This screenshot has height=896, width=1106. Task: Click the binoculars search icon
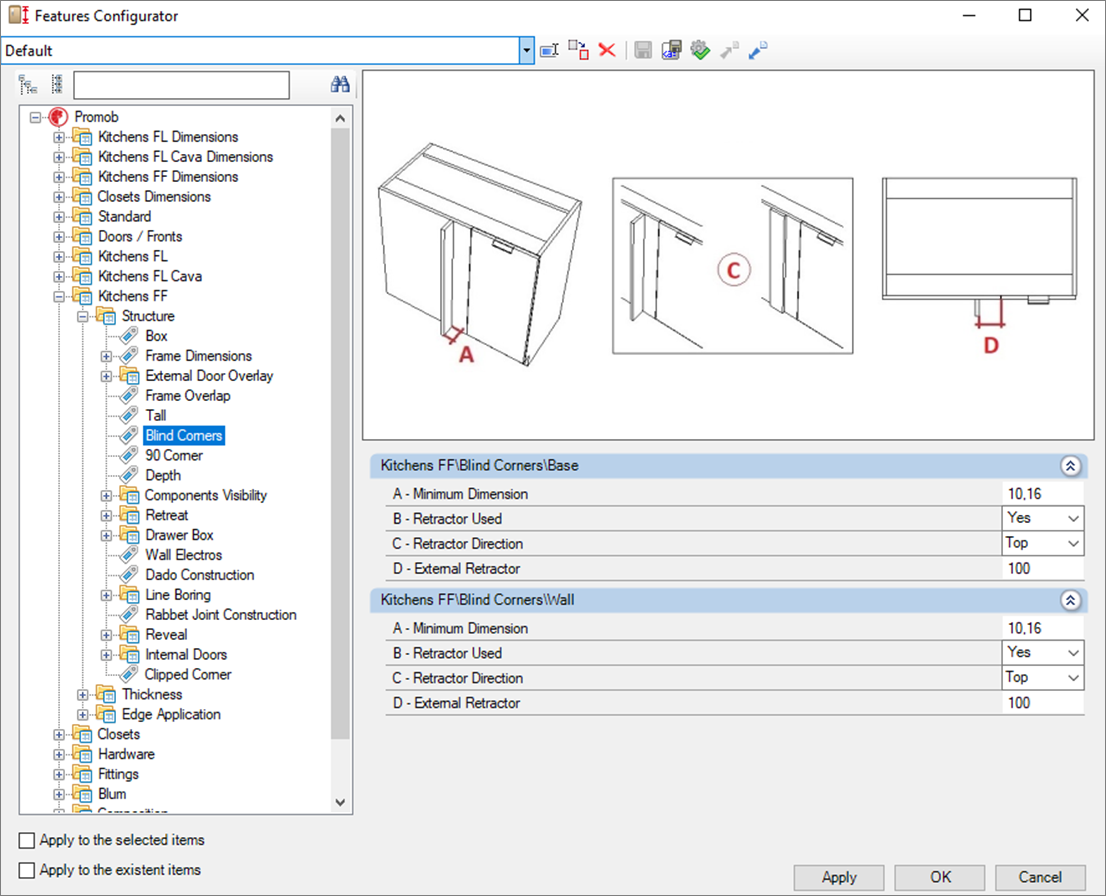coord(340,85)
